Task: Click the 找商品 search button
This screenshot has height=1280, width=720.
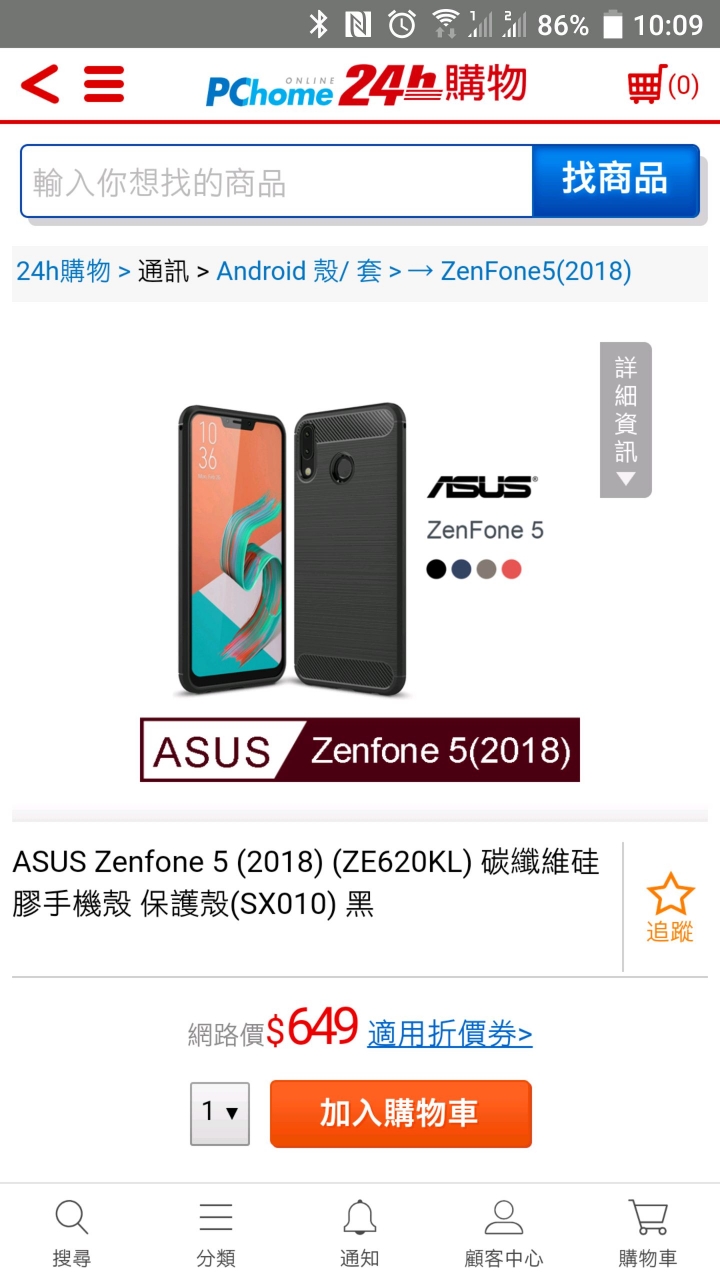Action: (x=615, y=180)
